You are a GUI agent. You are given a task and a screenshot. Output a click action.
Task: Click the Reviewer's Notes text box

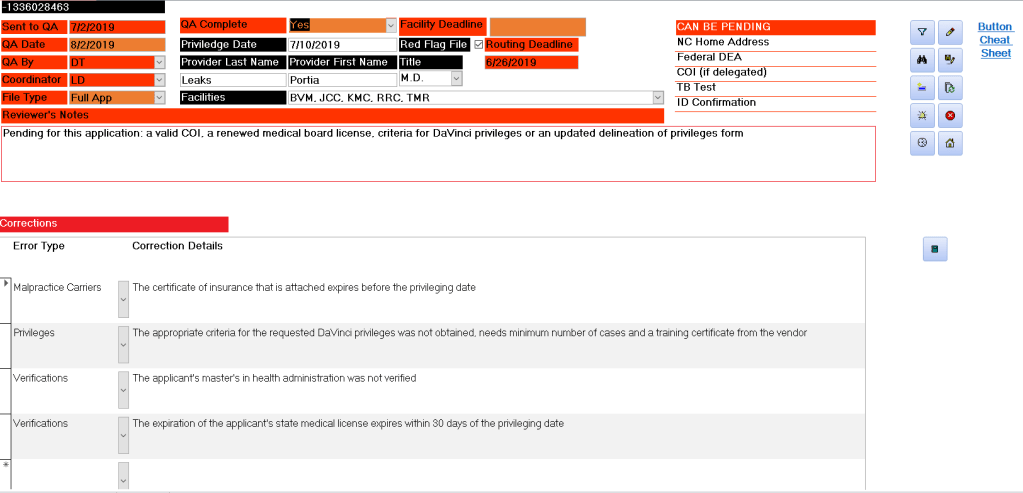(x=438, y=153)
